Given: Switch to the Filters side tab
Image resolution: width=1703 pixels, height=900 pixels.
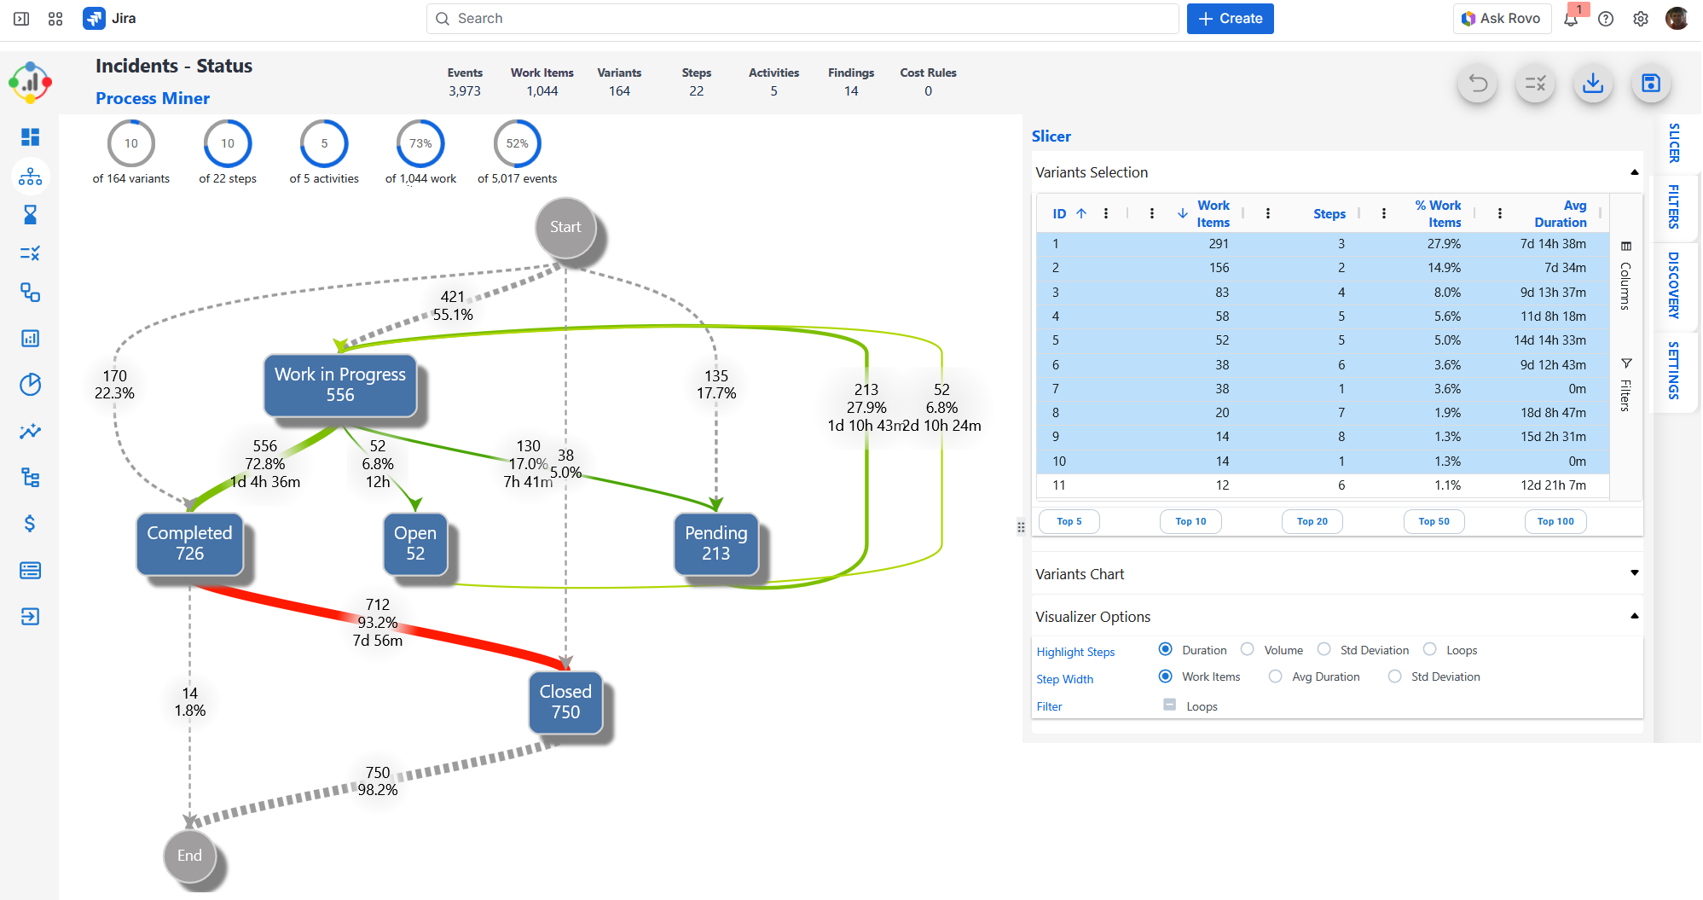Looking at the screenshot, I should click(x=1674, y=207).
